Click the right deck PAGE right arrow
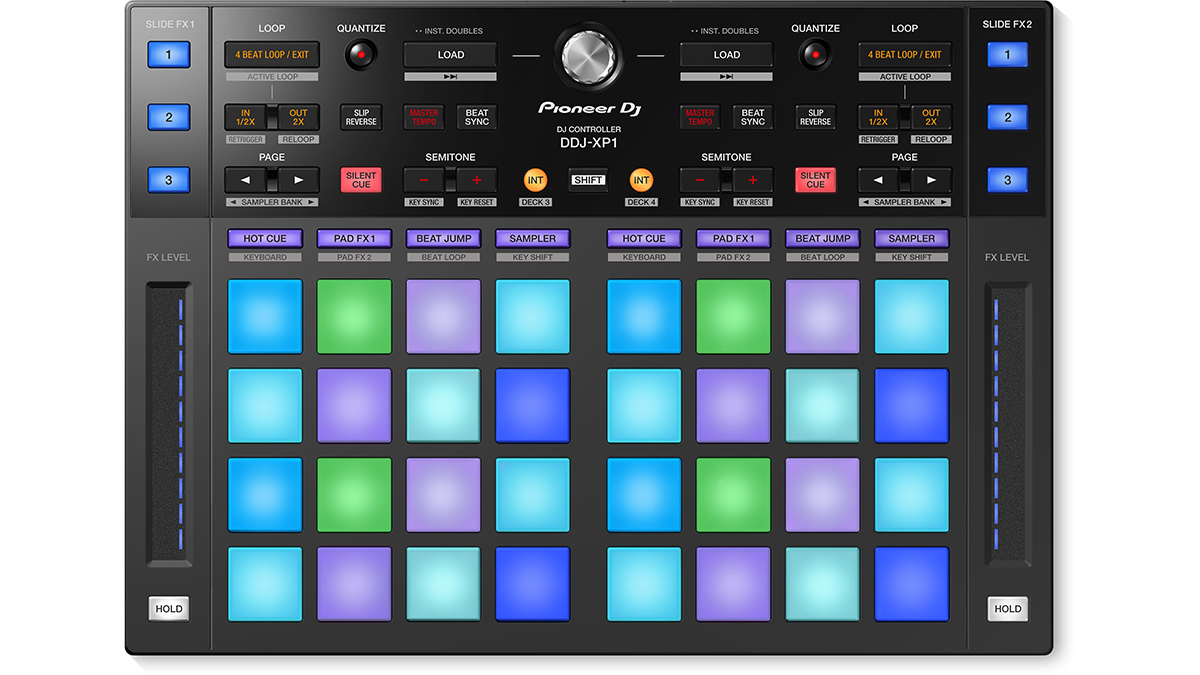1200x675 pixels. click(931, 181)
